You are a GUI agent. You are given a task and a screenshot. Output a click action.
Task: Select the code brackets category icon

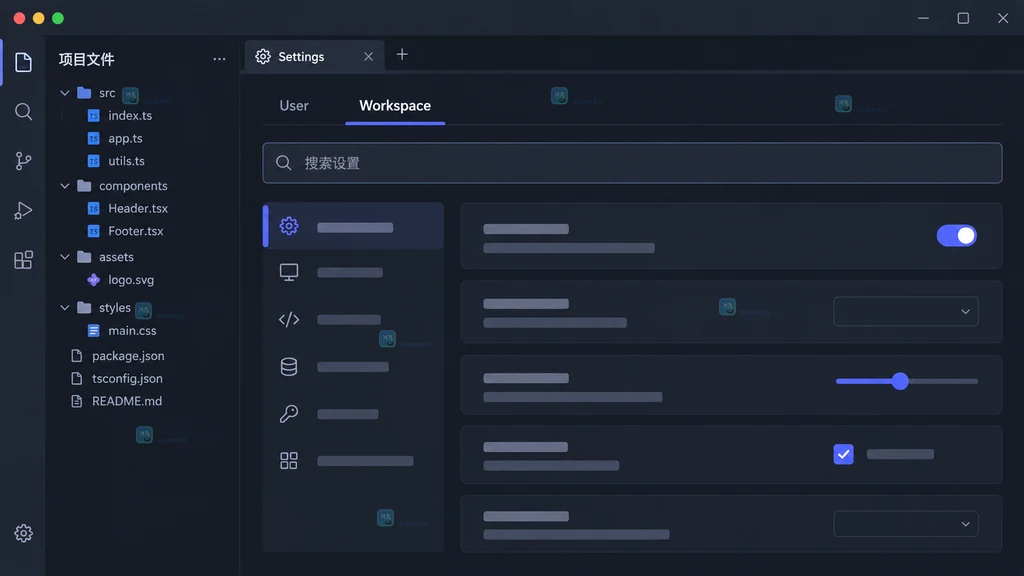[289, 319]
